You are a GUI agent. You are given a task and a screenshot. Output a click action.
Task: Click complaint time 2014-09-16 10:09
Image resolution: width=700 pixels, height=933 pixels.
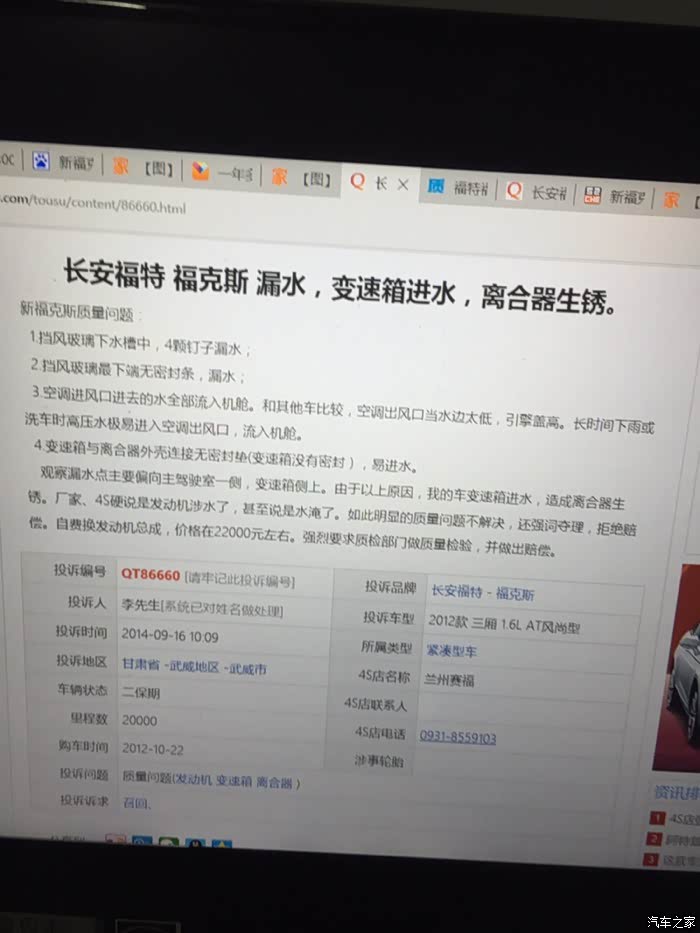[170, 635]
